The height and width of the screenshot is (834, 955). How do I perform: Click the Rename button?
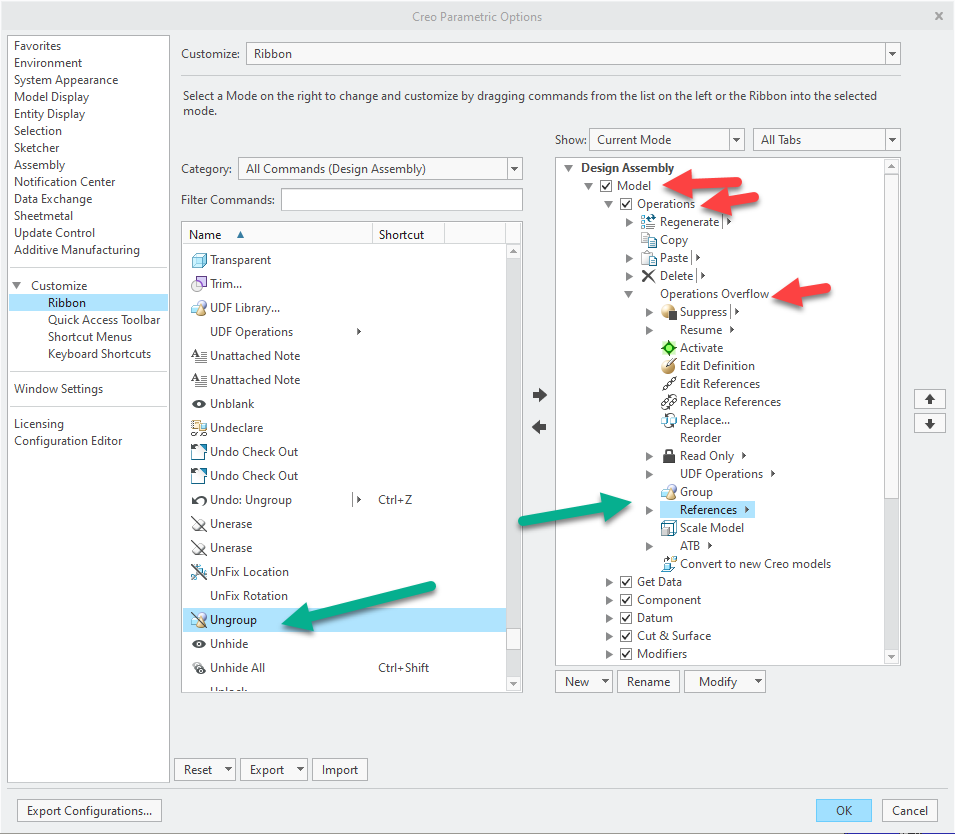tap(649, 682)
